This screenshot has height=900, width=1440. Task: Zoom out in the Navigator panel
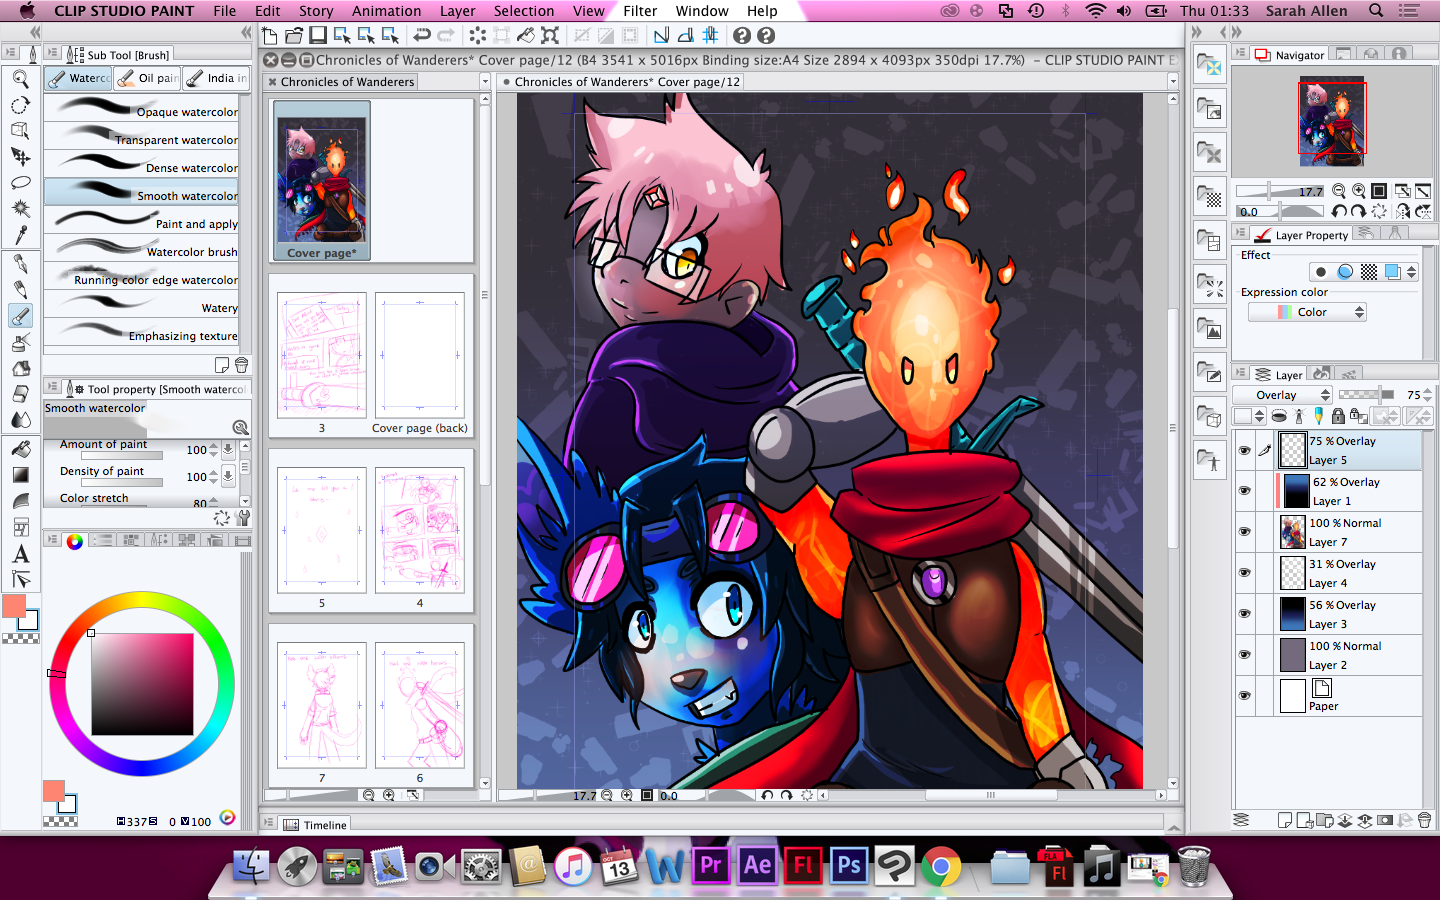point(1339,191)
